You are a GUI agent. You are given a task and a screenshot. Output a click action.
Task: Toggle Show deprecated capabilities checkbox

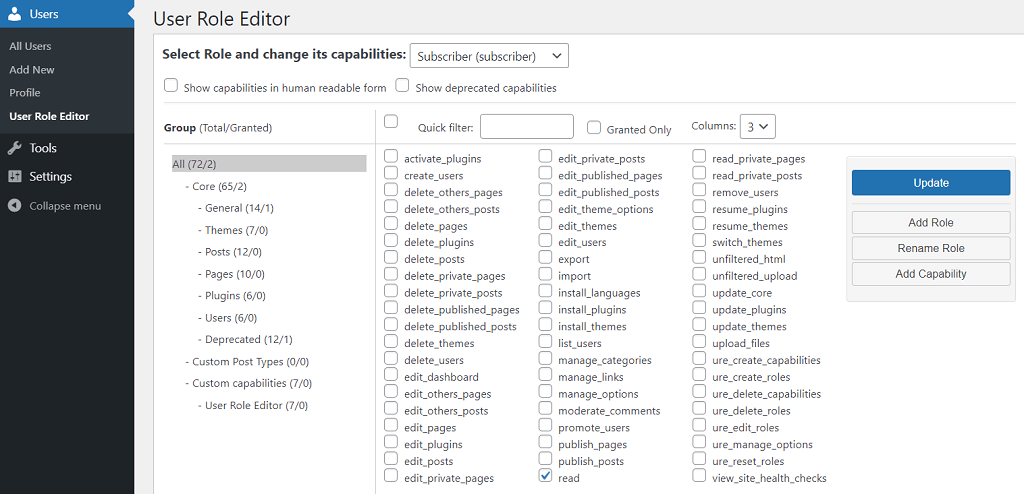(402, 86)
